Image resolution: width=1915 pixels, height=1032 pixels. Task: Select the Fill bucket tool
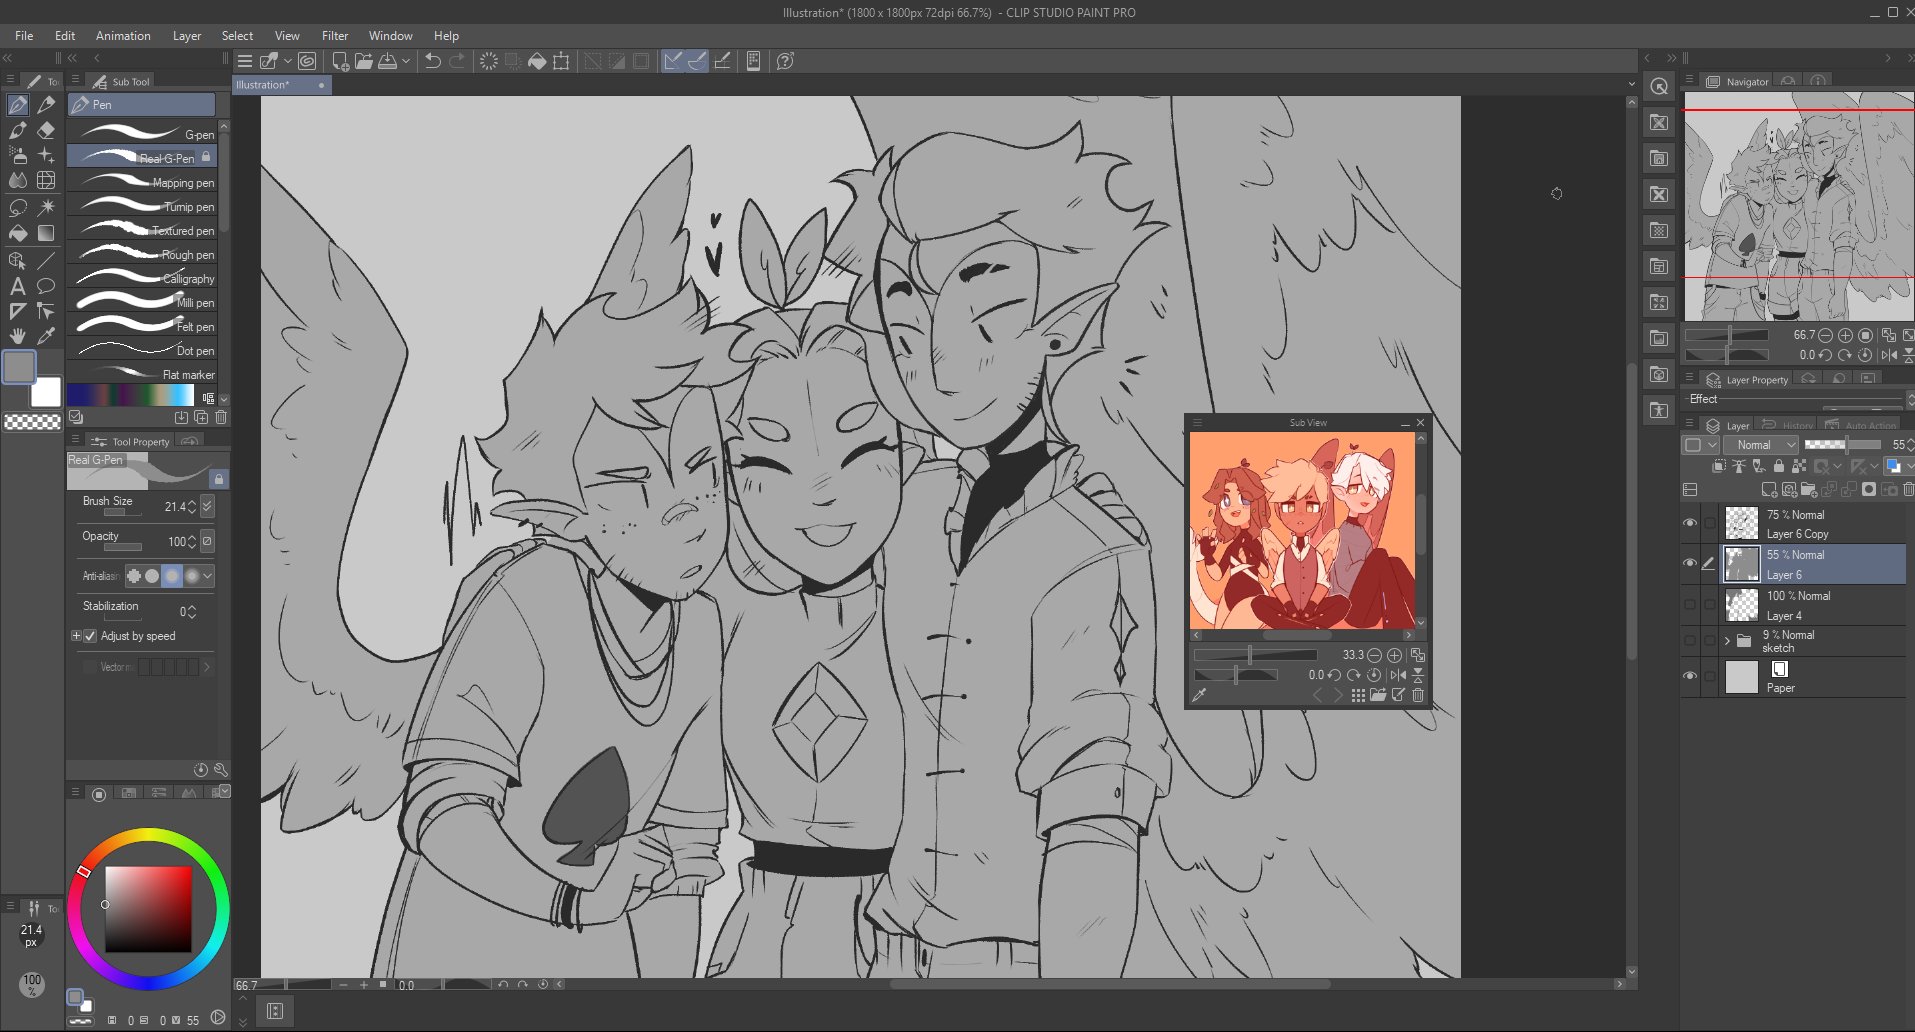[x=18, y=233]
